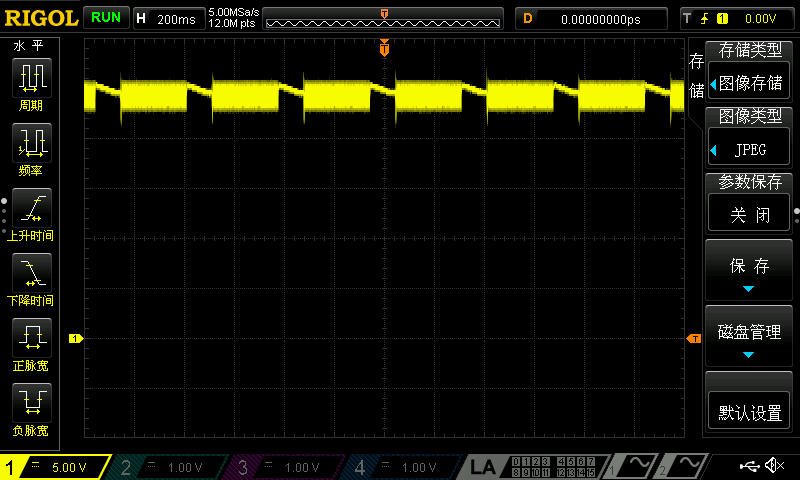Select the 周期 period measurement icon
The width and height of the screenshot is (800, 480).
(x=31, y=78)
